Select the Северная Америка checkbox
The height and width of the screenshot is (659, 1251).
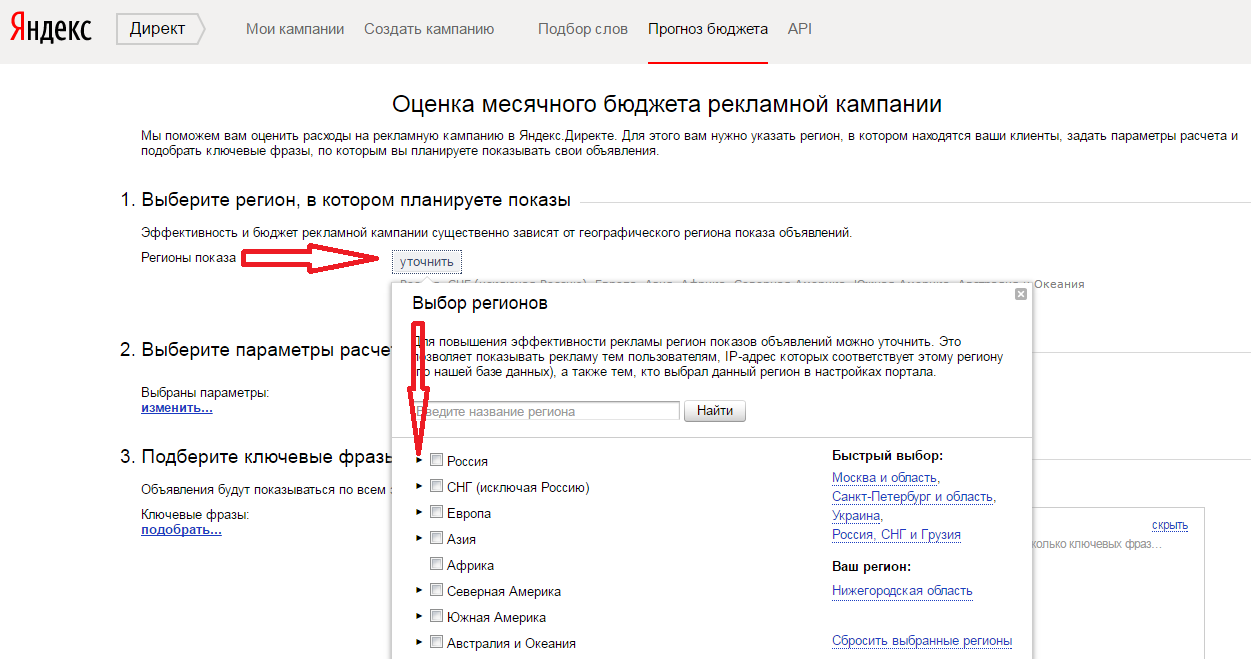436,590
